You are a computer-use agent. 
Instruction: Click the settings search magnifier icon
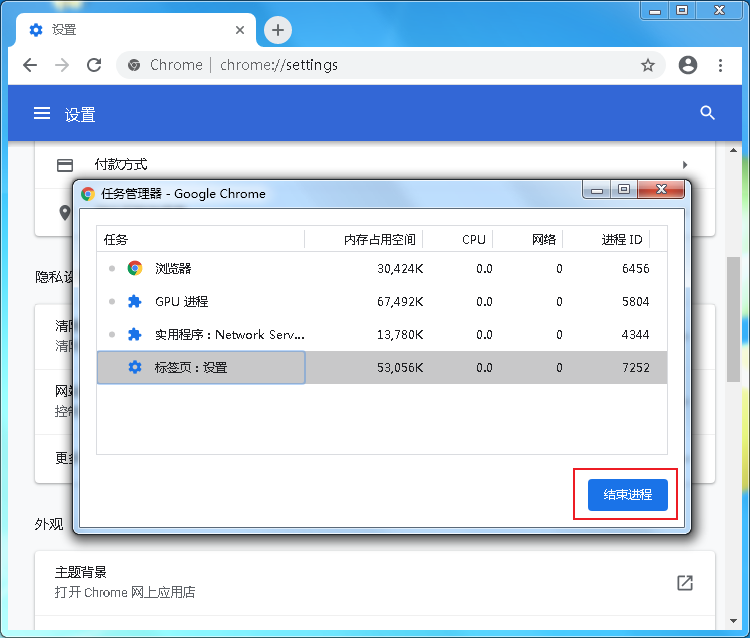pos(707,113)
